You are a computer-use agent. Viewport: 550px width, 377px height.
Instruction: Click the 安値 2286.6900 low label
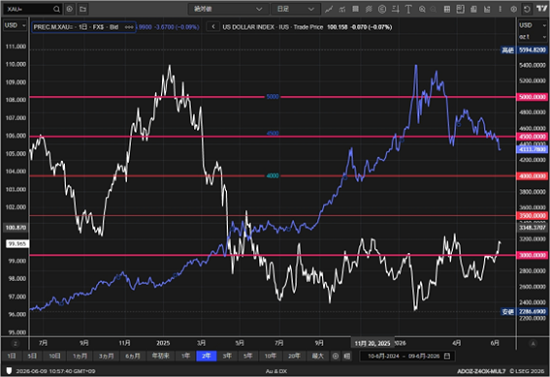tap(524, 311)
